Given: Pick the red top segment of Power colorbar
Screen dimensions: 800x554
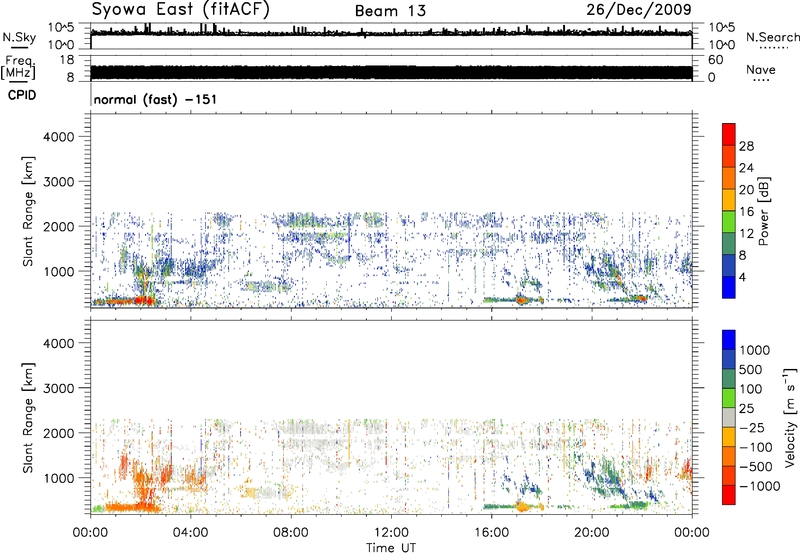Looking at the screenshot, I should [729, 134].
